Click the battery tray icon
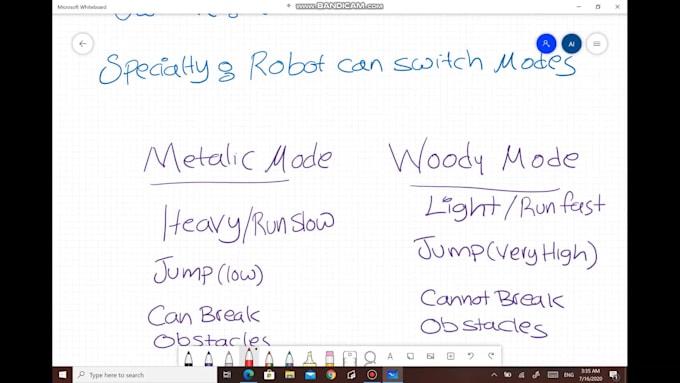The image size is (680, 383). click(507, 375)
